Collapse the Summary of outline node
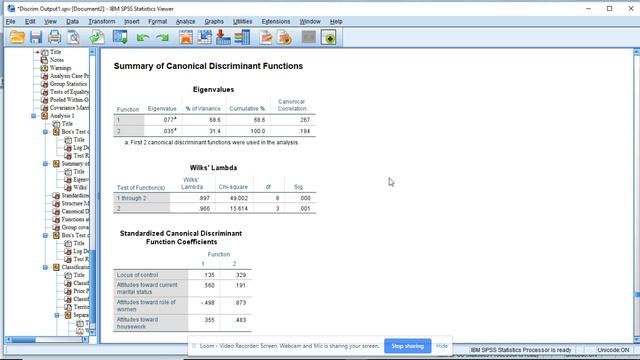This screenshot has width=640, height=360. [45, 164]
